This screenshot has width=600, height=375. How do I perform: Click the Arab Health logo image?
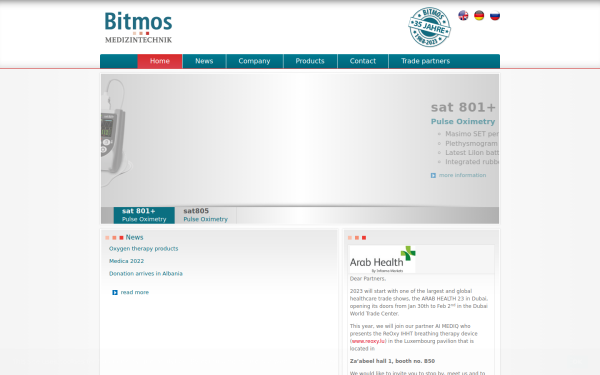coord(382,259)
